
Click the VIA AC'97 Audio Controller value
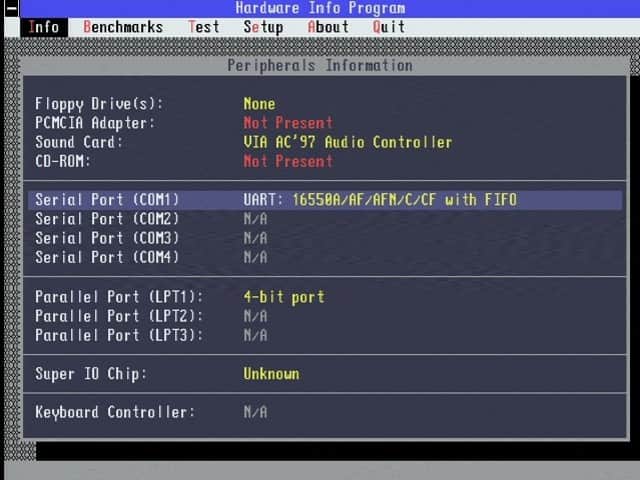click(348, 142)
